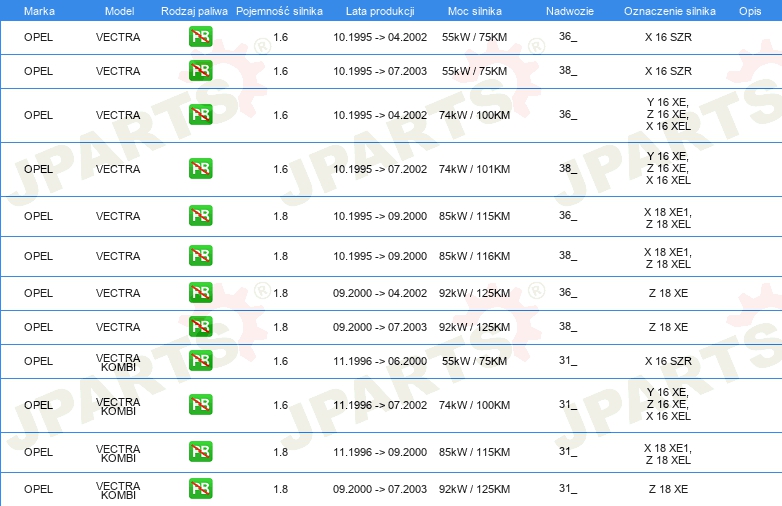Click the Lata produkcji column header
This screenshot has height=506, width=782.
(x=380, y=11)
